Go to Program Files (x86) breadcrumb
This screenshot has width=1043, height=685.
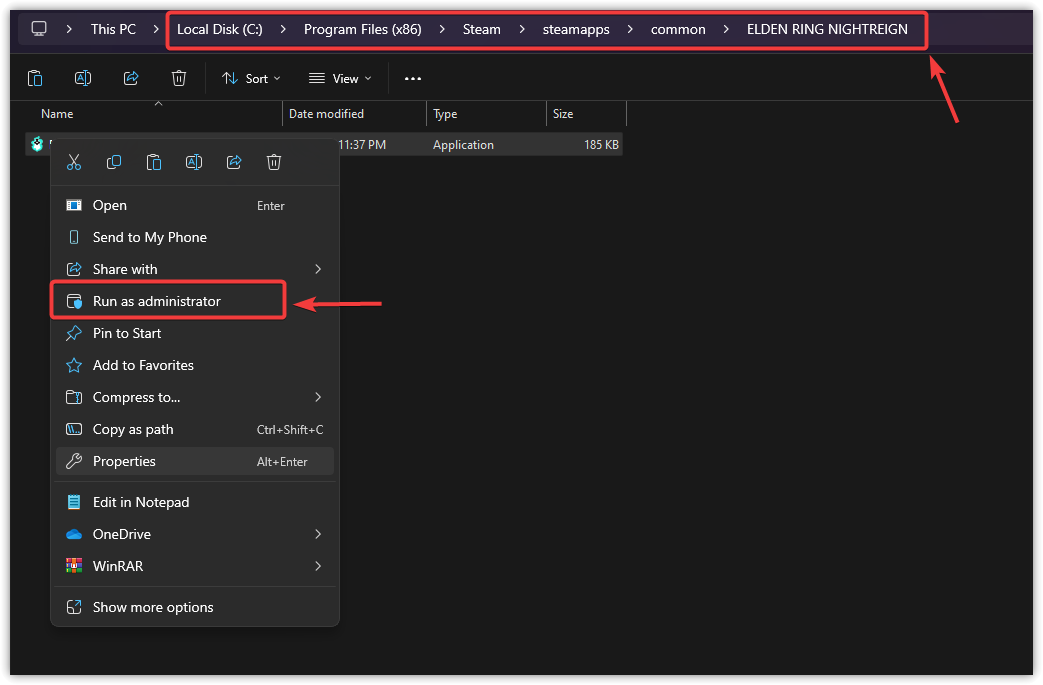[x=362, y=29]
